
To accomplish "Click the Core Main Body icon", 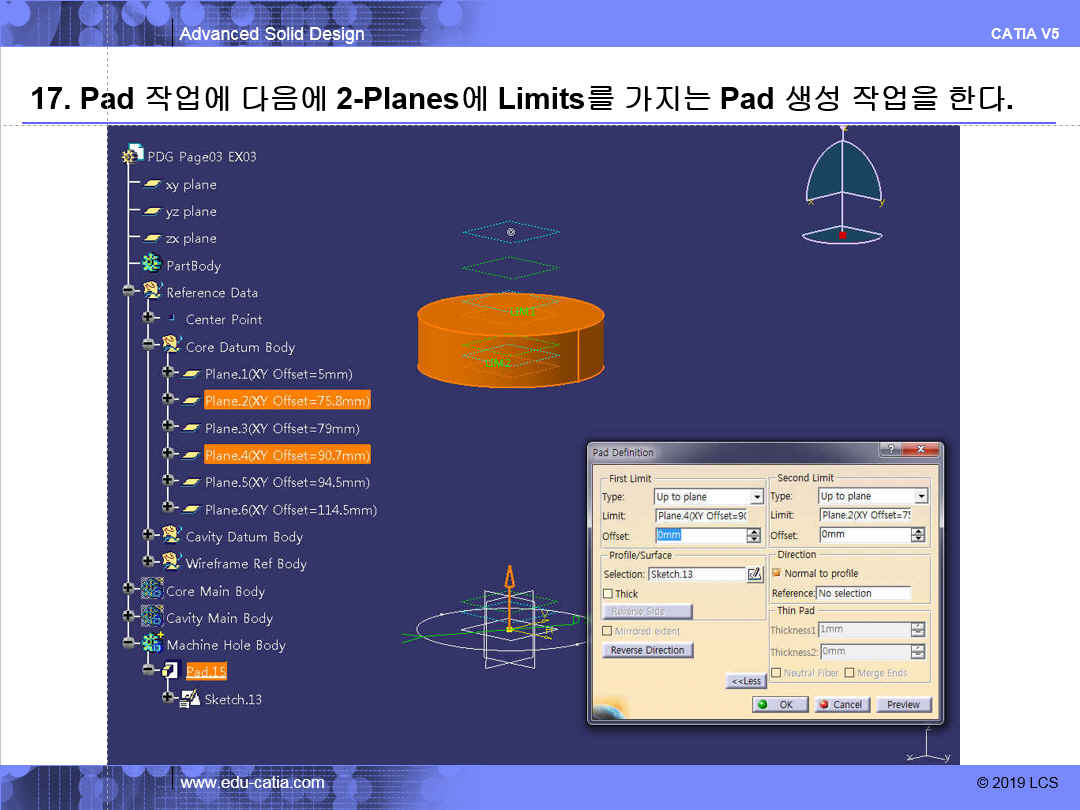I will pos(152,591).
